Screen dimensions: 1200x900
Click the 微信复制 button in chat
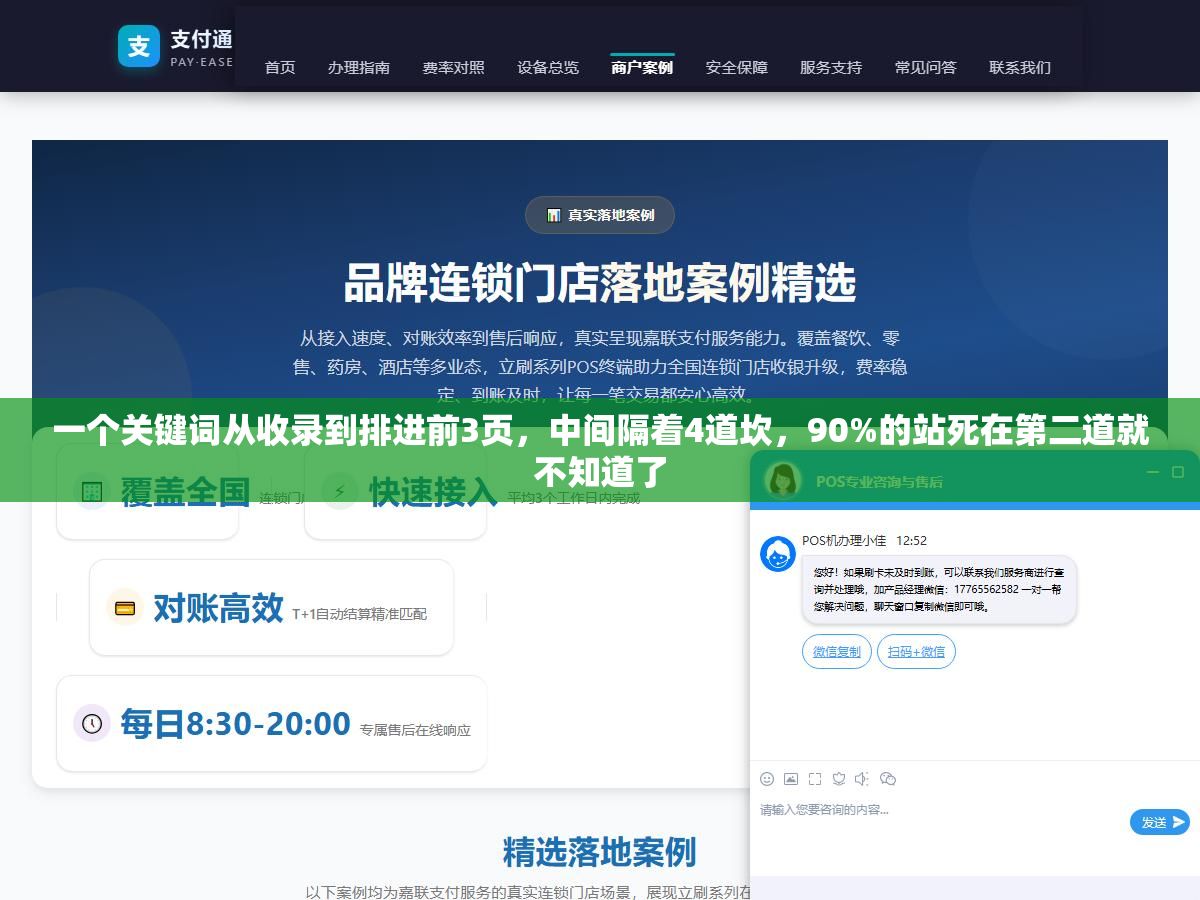(837, 652)
